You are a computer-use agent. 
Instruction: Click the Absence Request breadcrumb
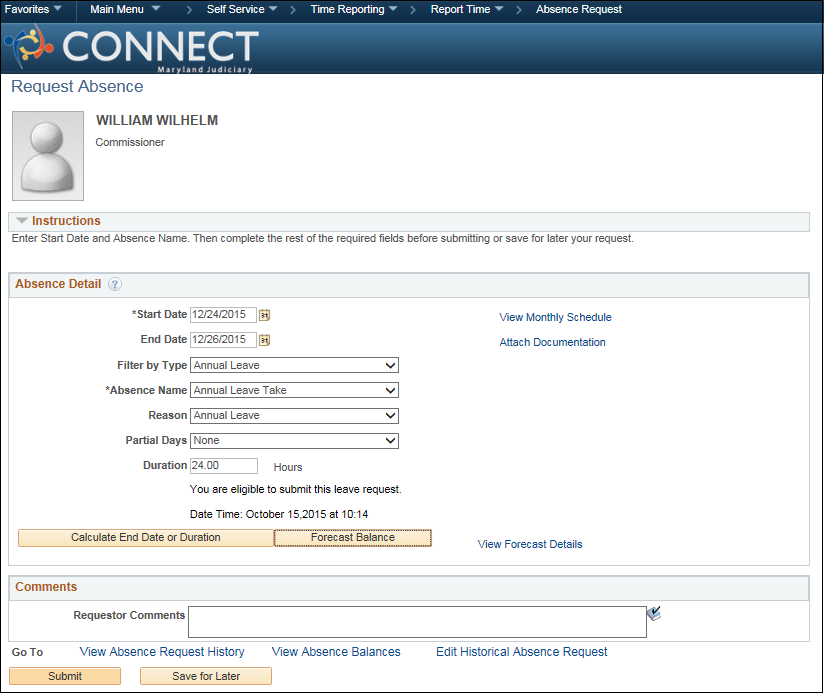click(579, 9)
